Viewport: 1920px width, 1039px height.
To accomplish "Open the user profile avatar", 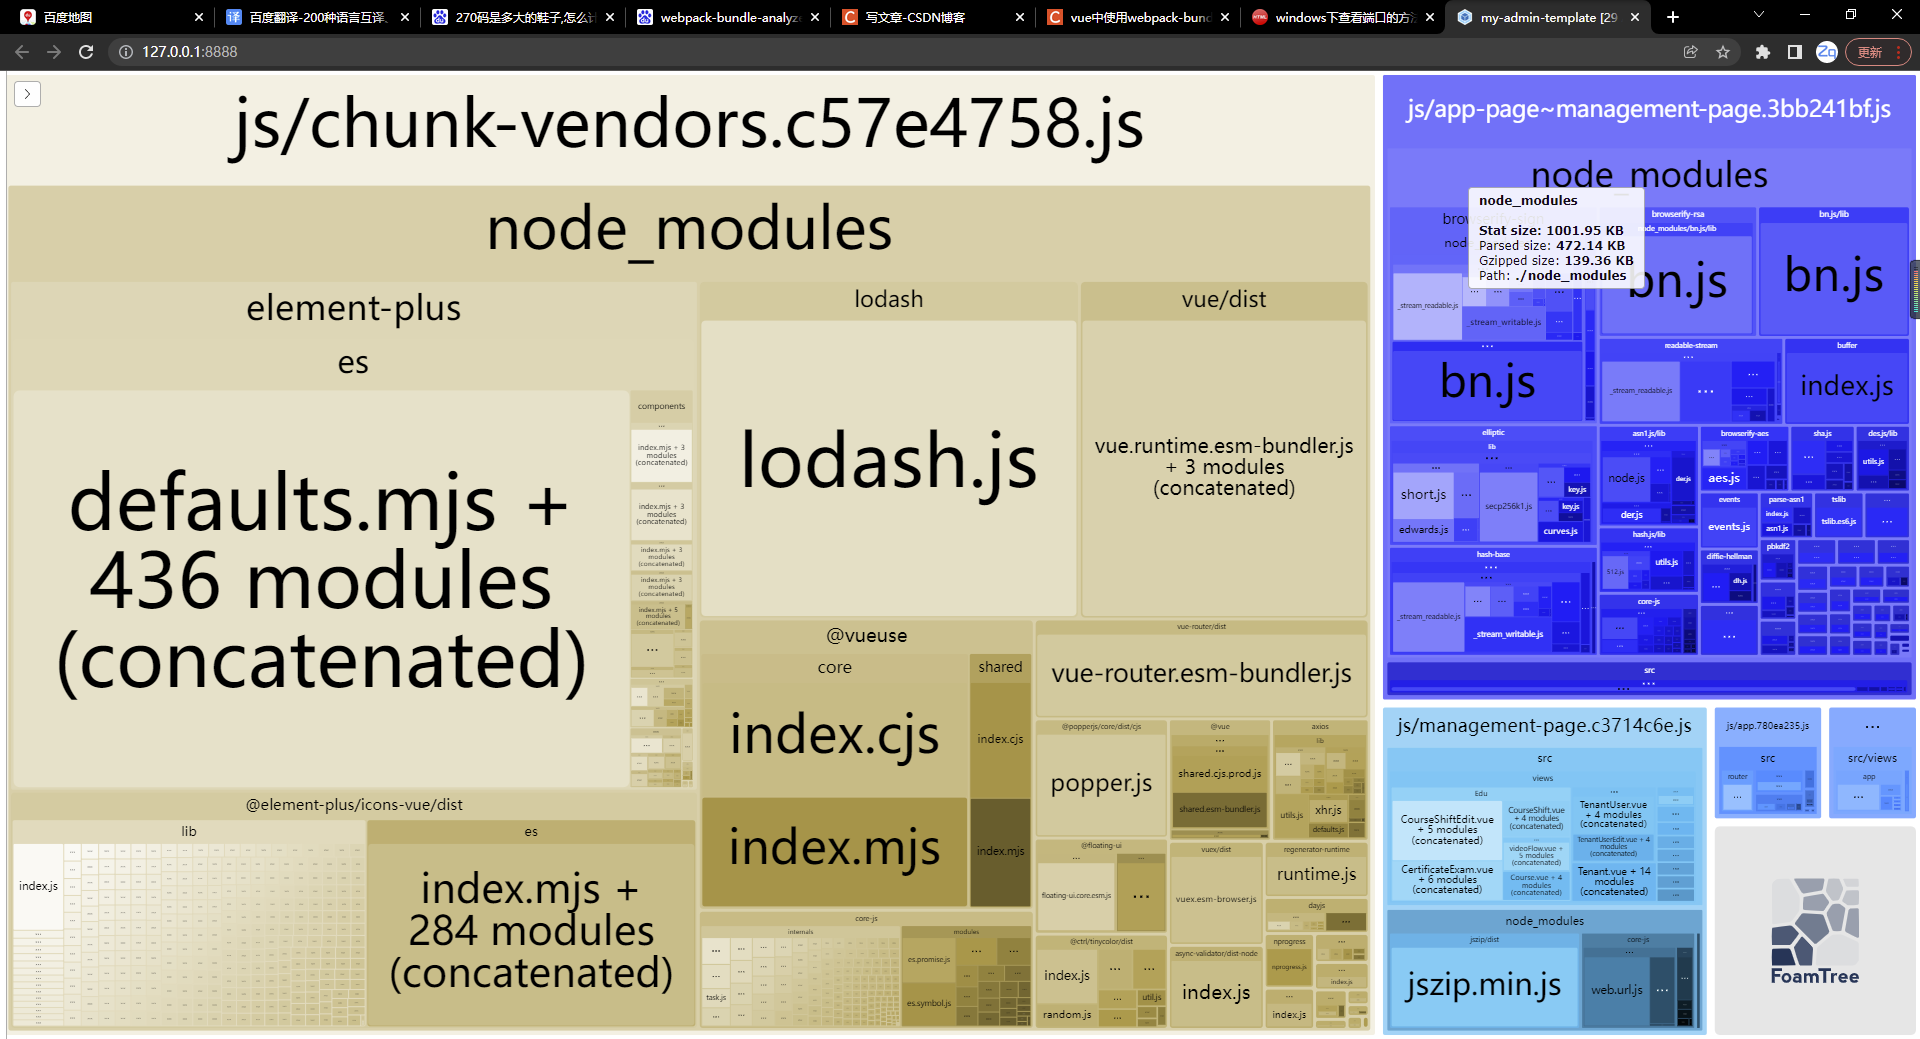I will pos(1826,52).
